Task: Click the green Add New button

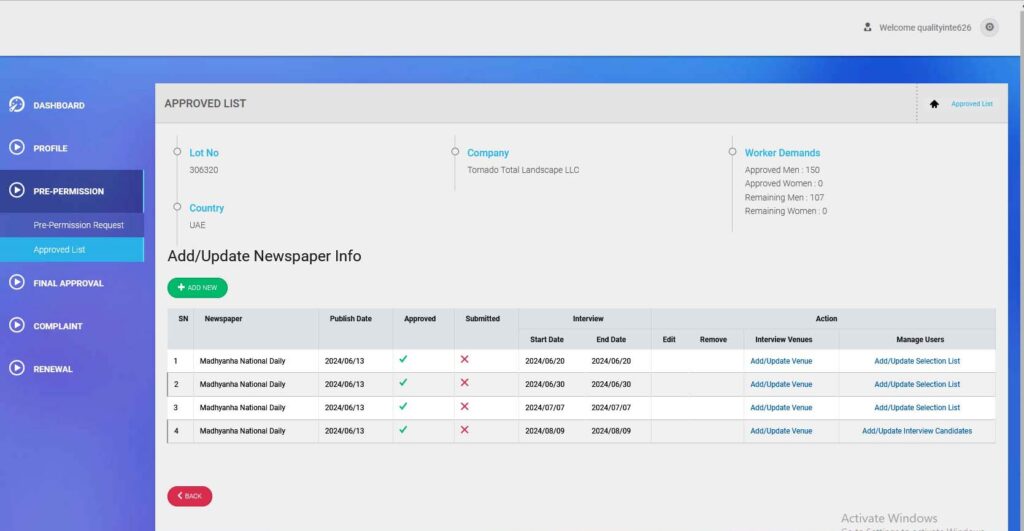Action: click(x=197, y=288)
